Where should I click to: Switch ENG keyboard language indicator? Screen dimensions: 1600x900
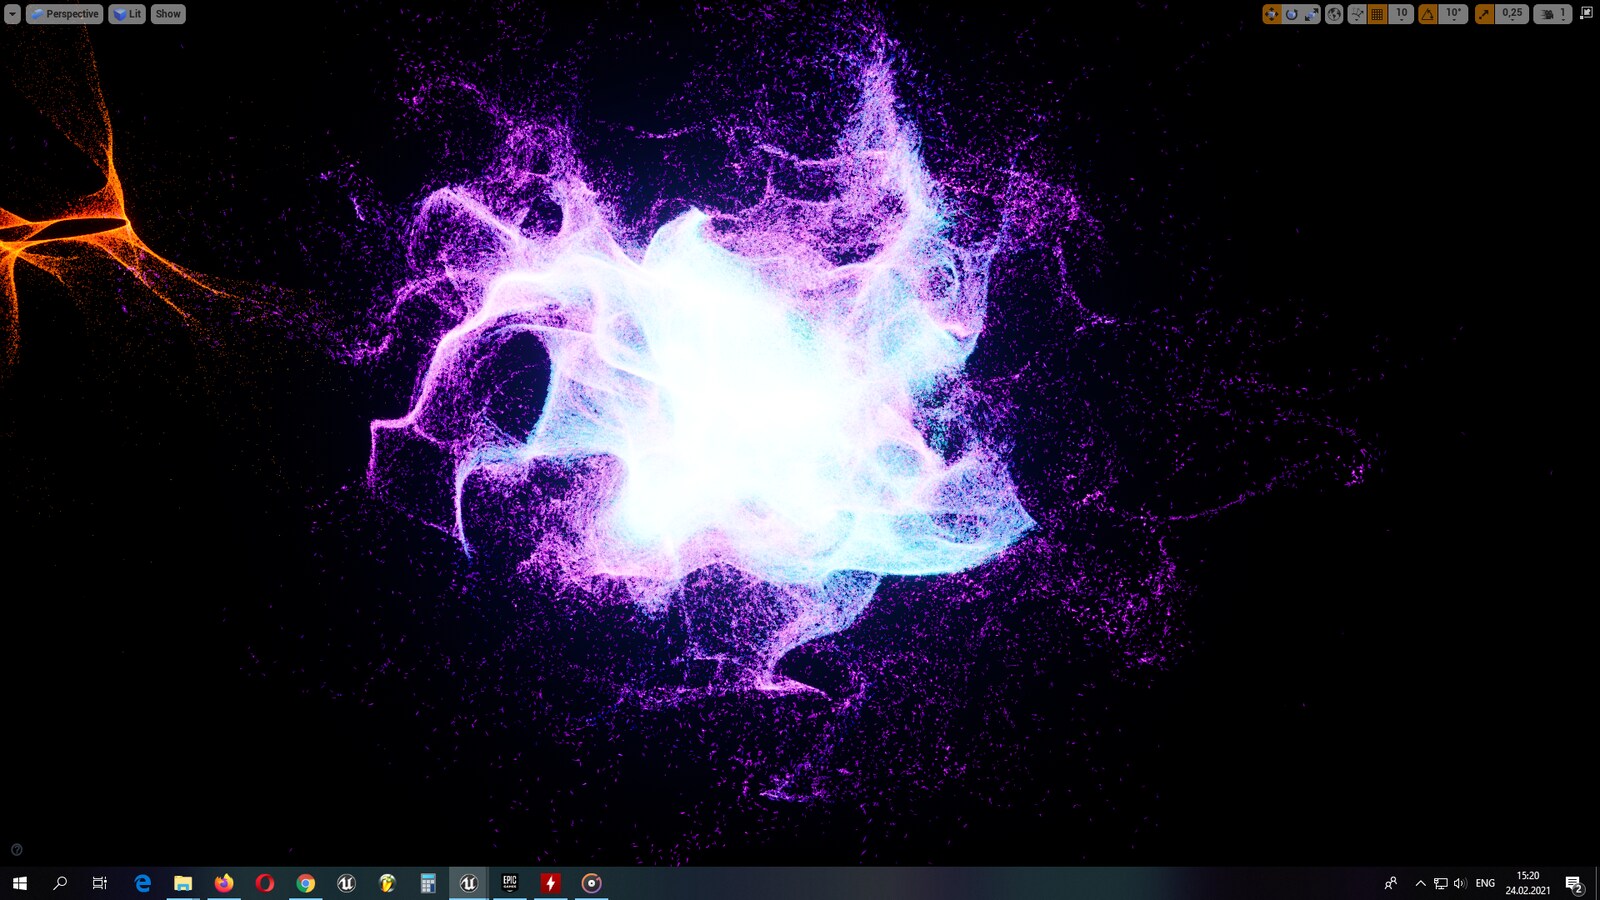(x=1485, y=883)
